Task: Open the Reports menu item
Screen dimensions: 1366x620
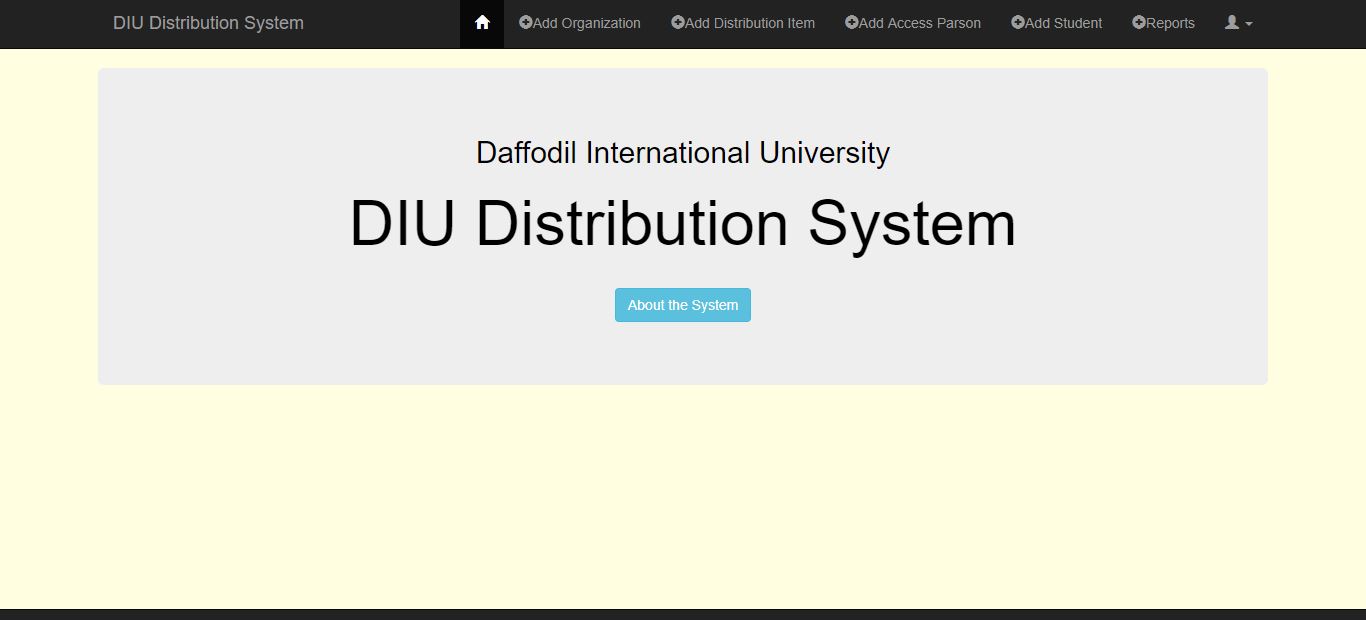Action: [x=1164, y=23]
